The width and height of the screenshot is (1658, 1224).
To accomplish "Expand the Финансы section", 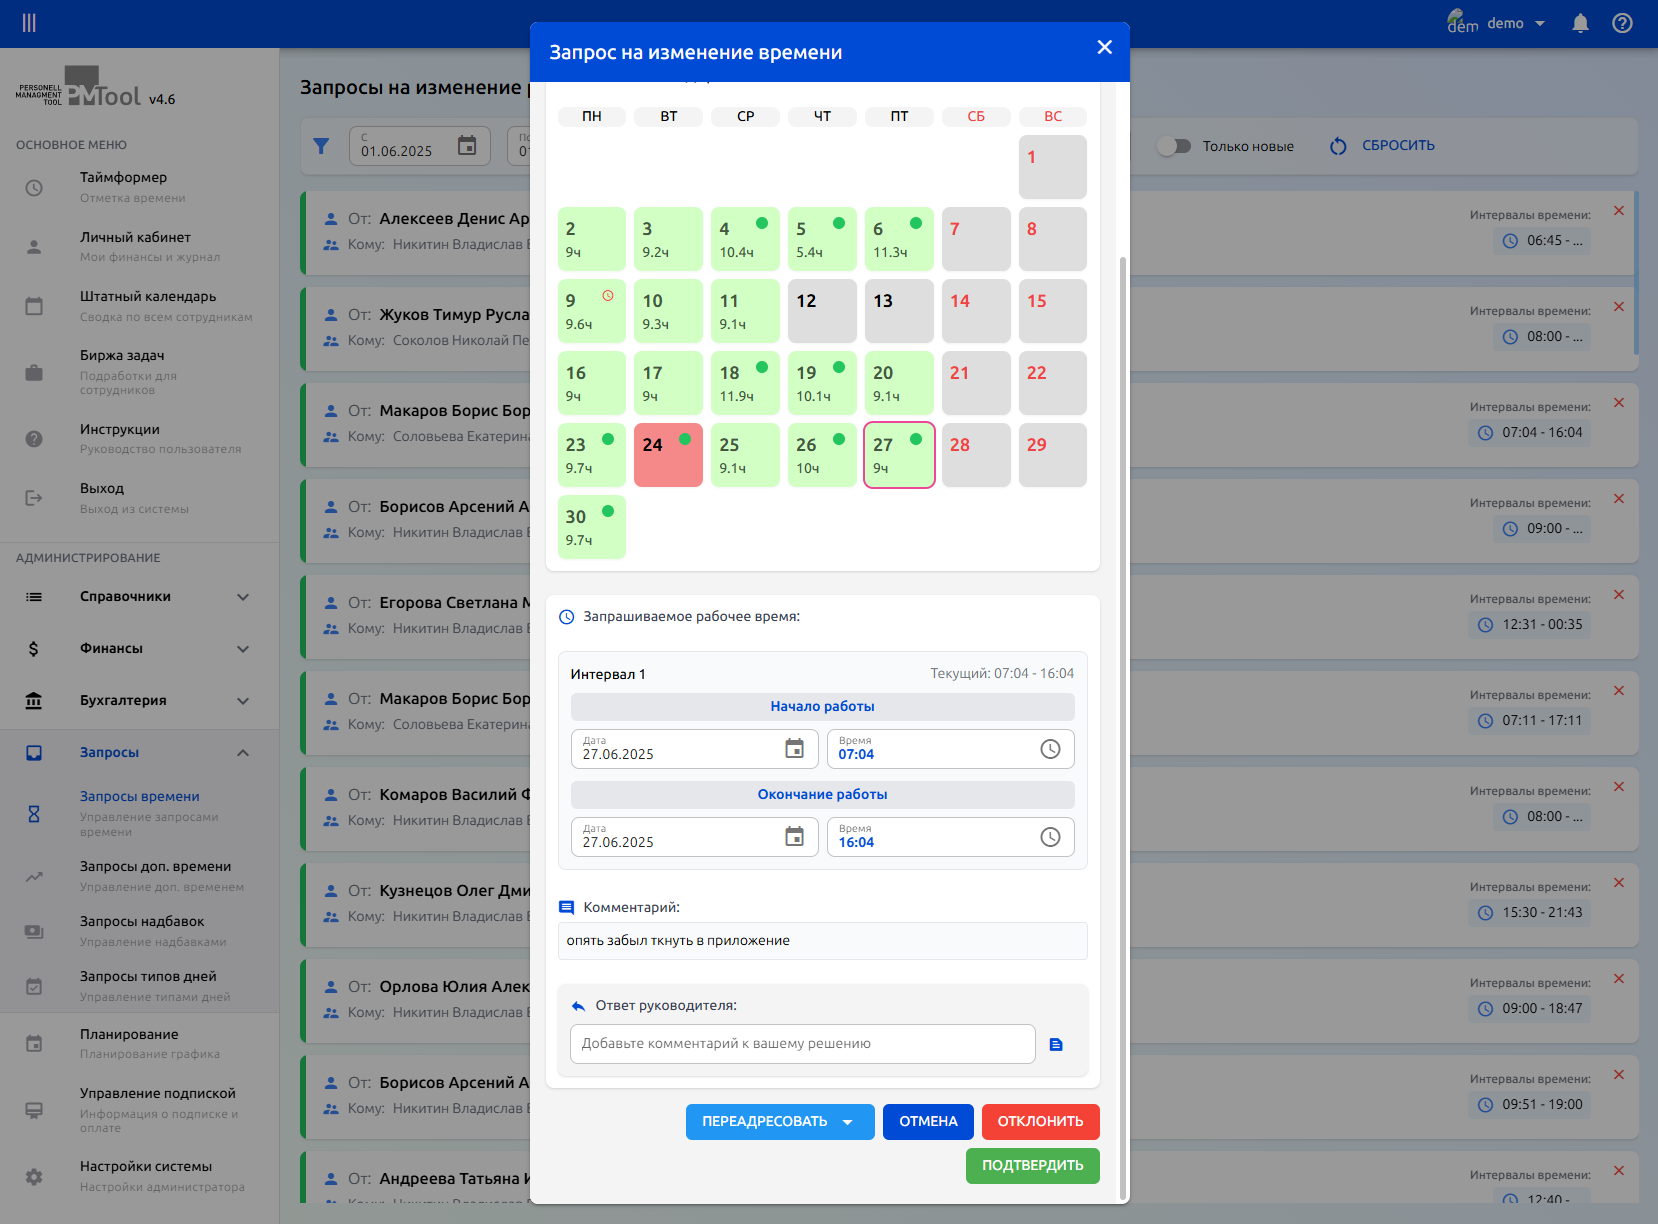I will 139,649.
